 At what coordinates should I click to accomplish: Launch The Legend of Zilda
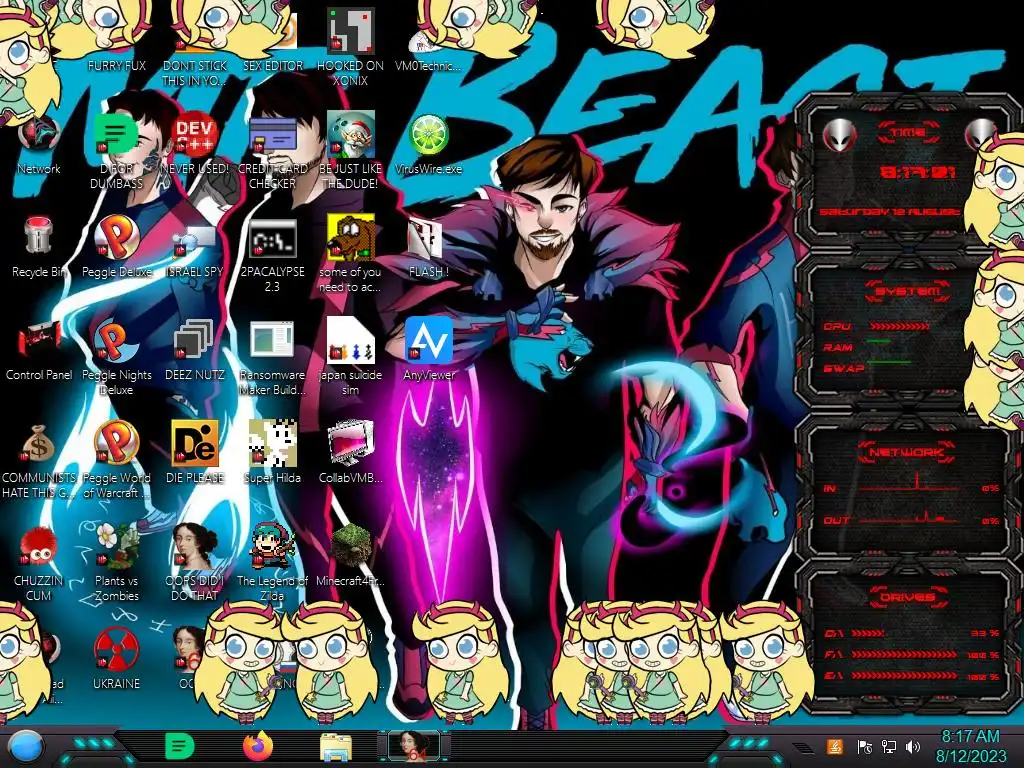pos(272,564)
